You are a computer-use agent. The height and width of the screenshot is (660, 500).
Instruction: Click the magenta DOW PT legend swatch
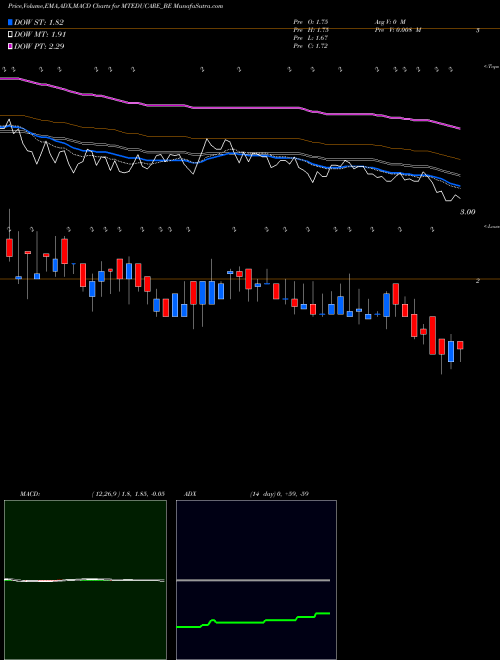(x=10, y=46)
